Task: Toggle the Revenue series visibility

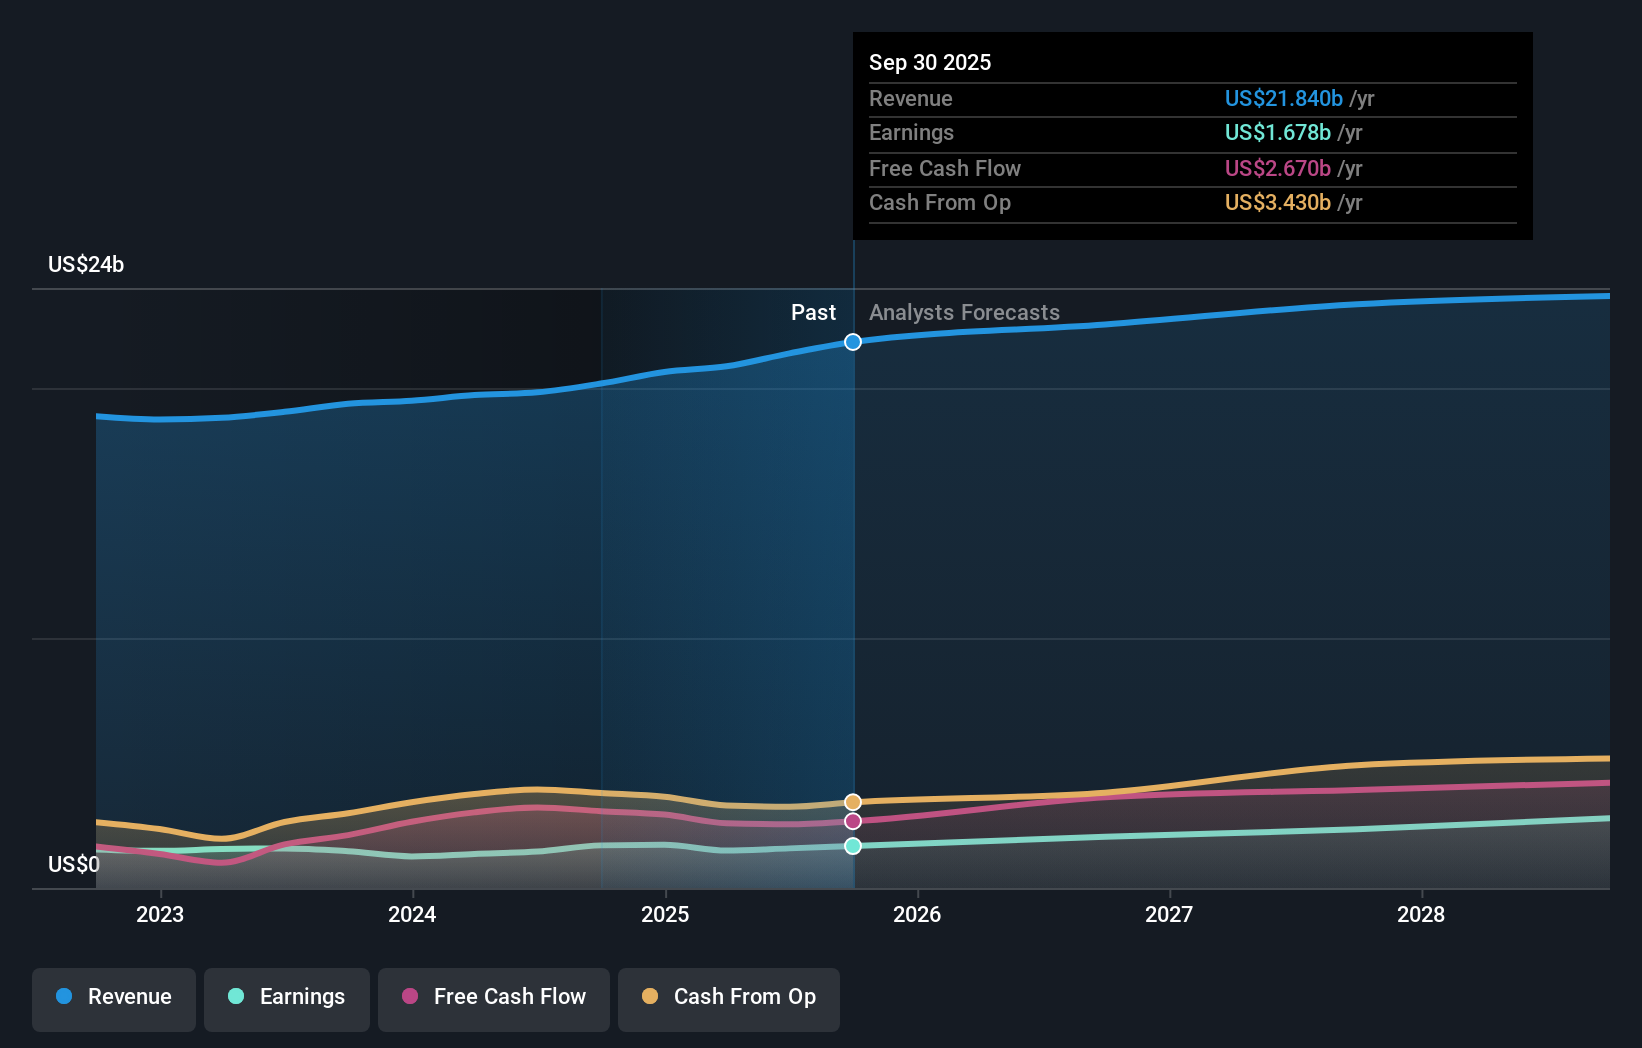Action: coord(113,997)
